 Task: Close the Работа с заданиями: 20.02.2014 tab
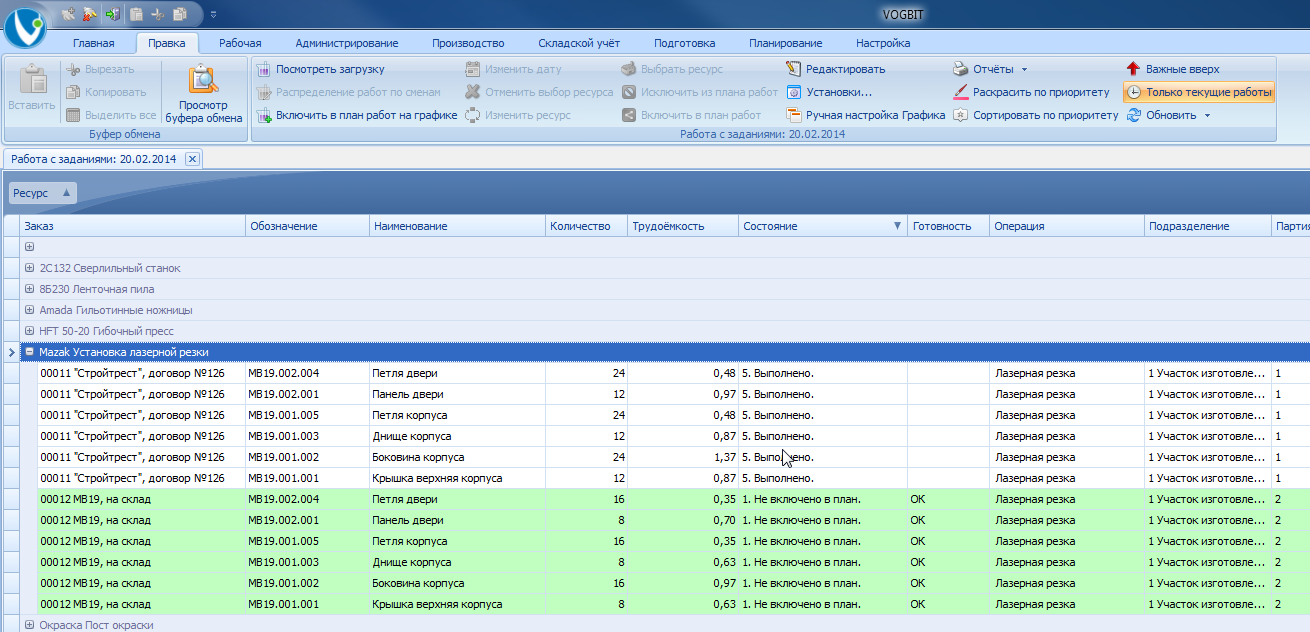pyautogui.click(x=193, y=158)
